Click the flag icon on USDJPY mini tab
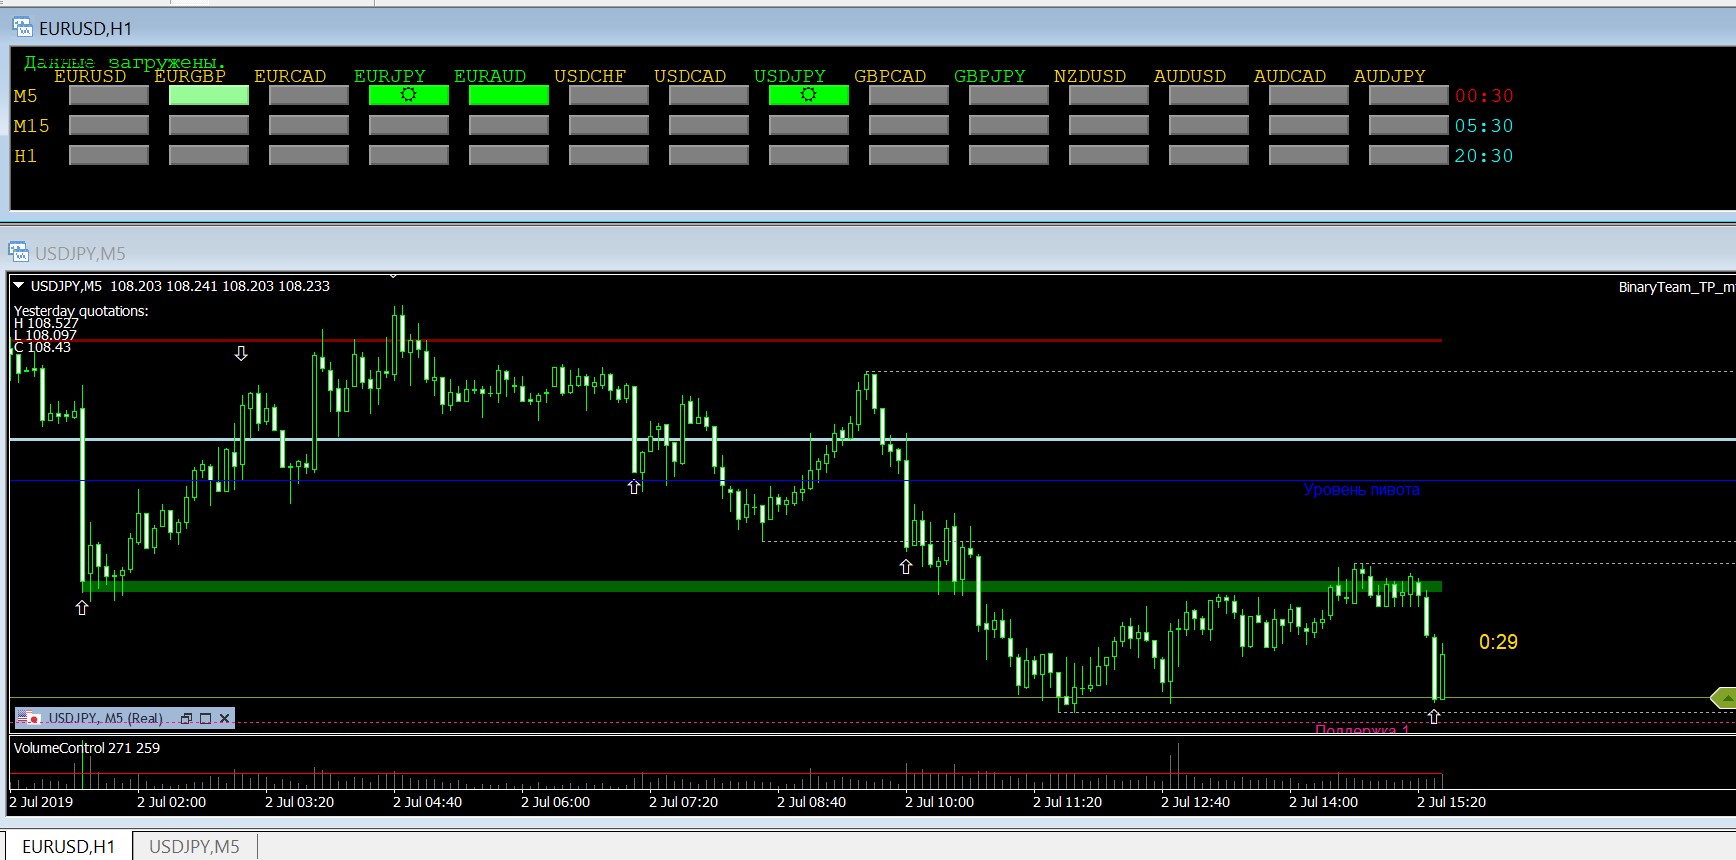 pos(28,718)
